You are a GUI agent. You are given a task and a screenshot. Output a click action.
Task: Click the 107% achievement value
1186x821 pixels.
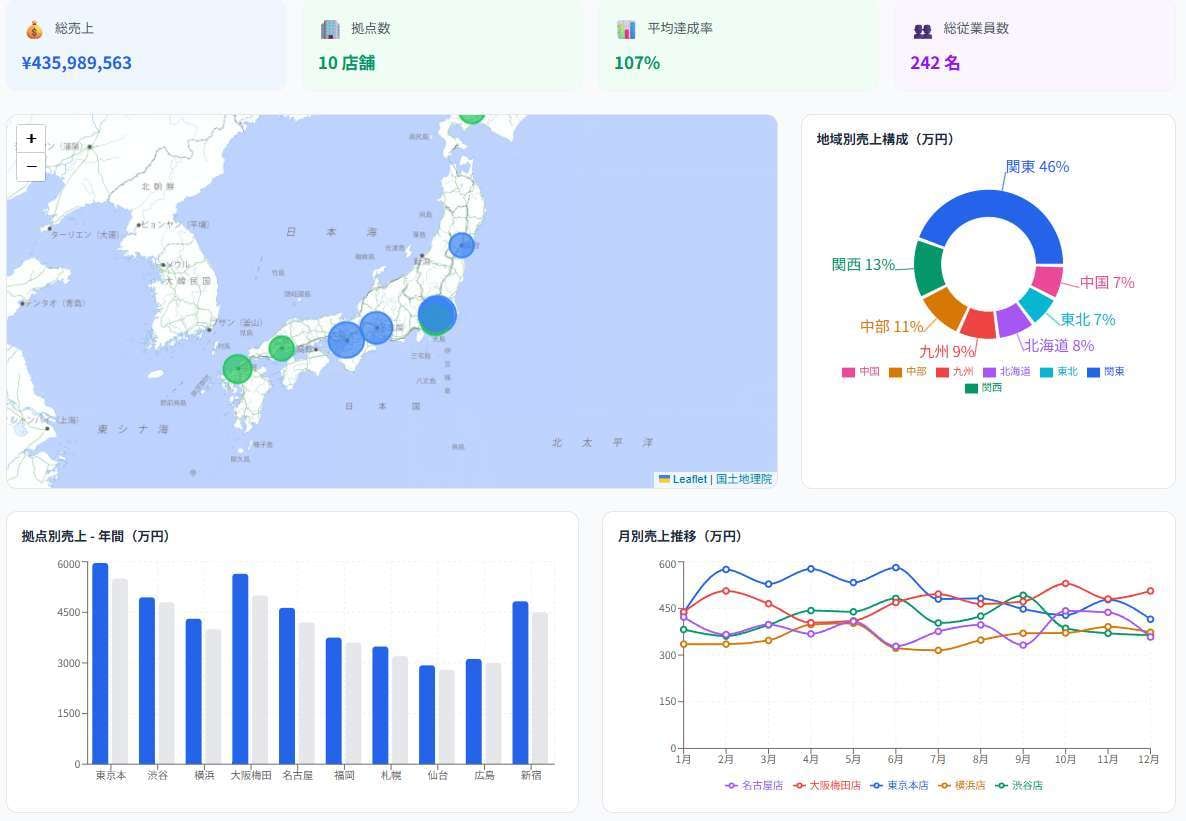[x=637, y=63]
